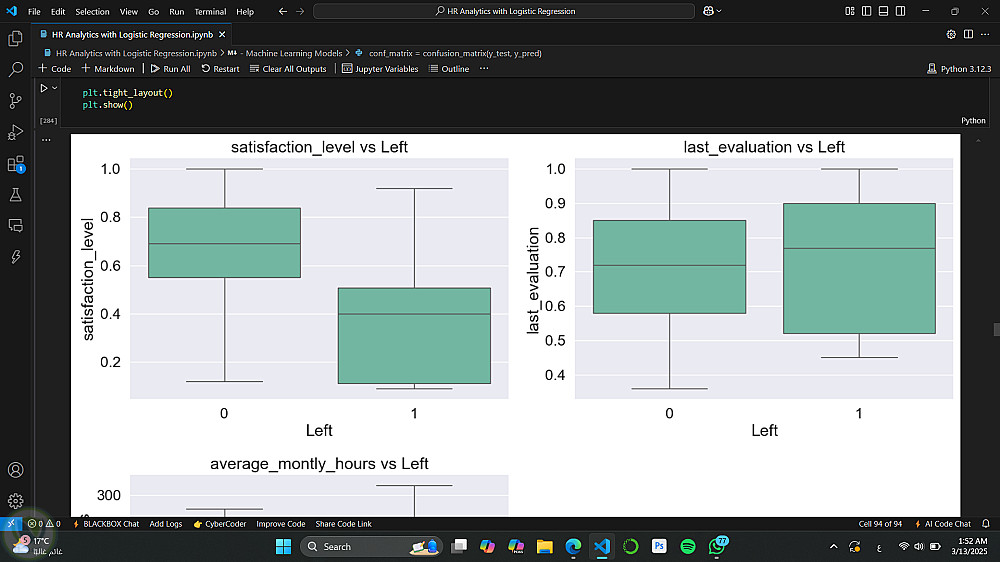Click the editor vertical scrollbar
This screenshot has width=1000, height=562.
996,329
